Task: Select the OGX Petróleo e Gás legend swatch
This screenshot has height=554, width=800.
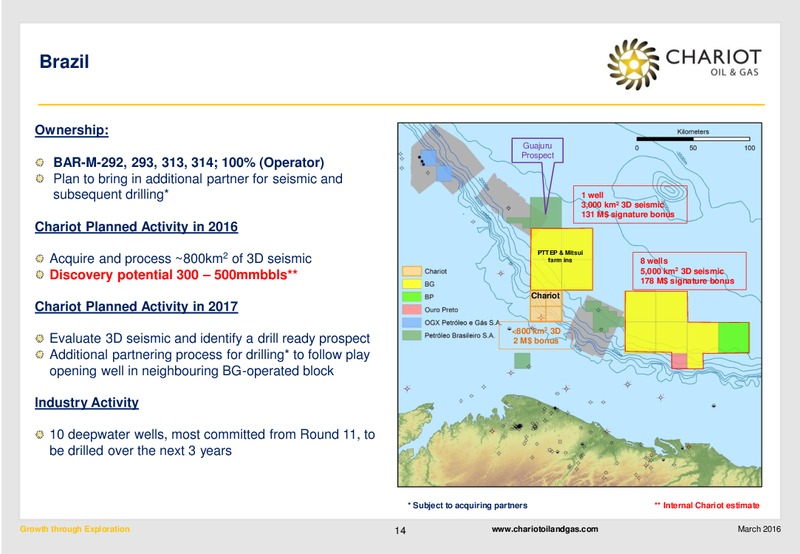Action: coord(412,322)
